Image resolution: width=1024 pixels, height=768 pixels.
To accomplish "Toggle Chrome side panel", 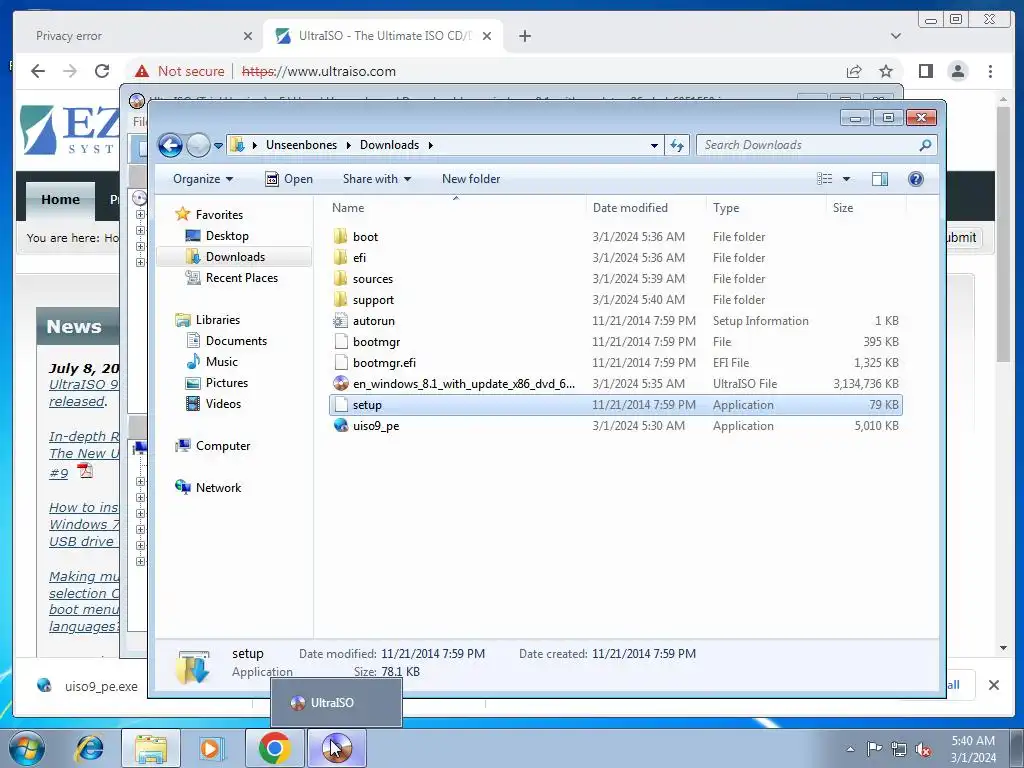I will (x=925, y=71).
